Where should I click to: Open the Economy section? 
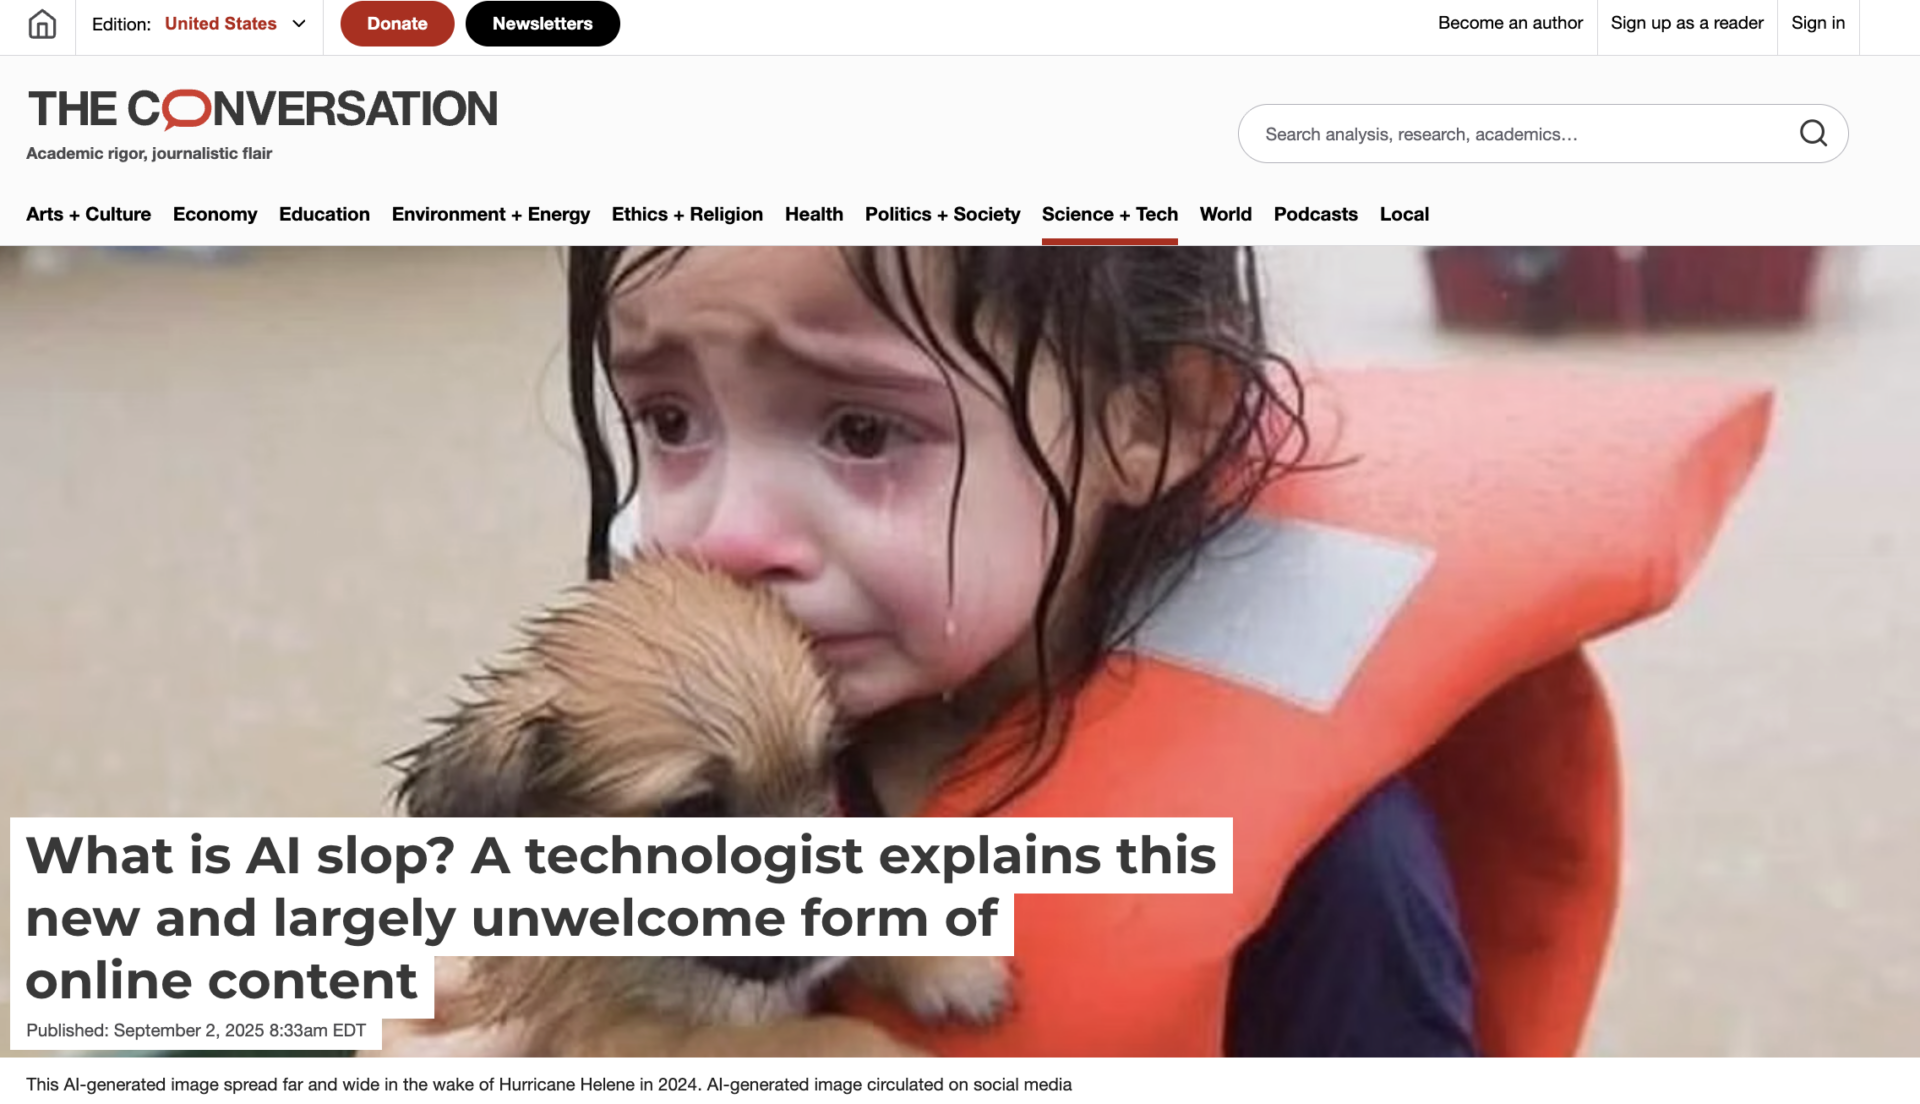[x=215, y=214]
